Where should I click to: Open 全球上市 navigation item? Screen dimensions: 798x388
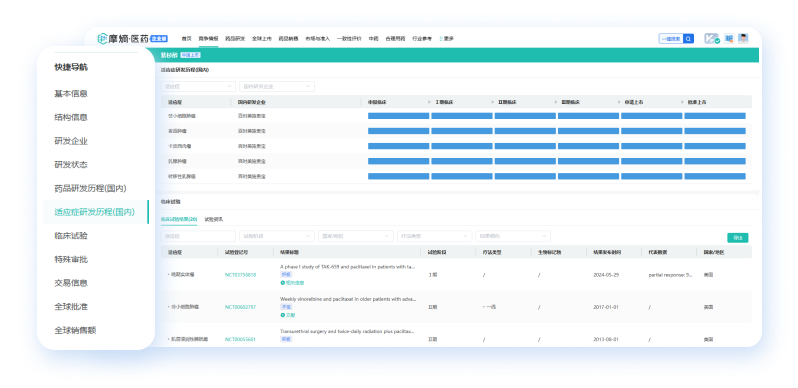tap(262, 39)
